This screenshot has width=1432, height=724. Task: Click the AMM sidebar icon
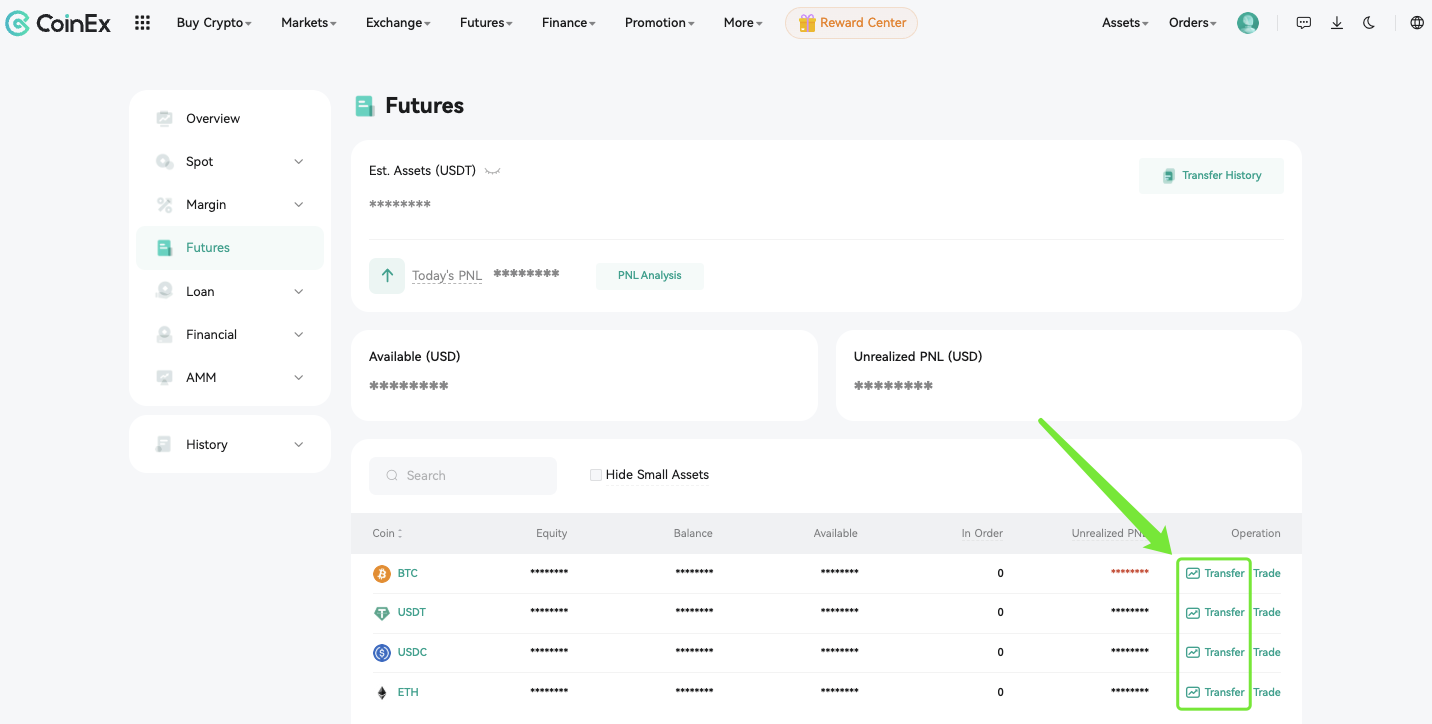pyautogui.click(x=165, y=377)
